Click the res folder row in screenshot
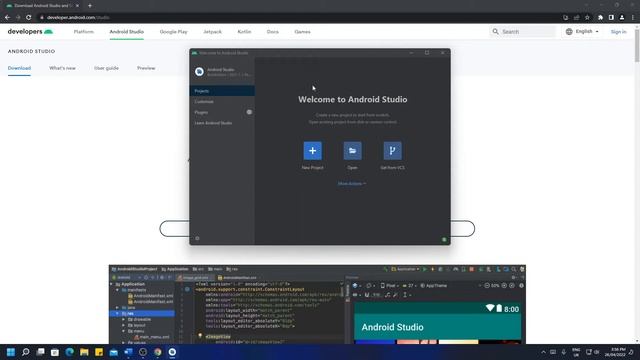Image resolution: width=640 pixels, height=360 pixels. 142,313
